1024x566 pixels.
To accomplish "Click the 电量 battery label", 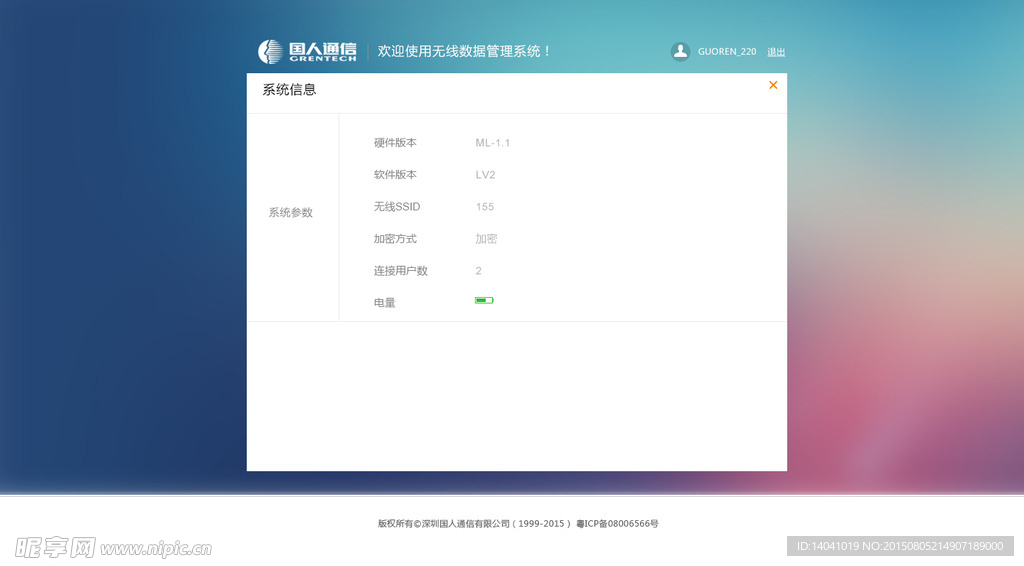I will pos(385,303).
